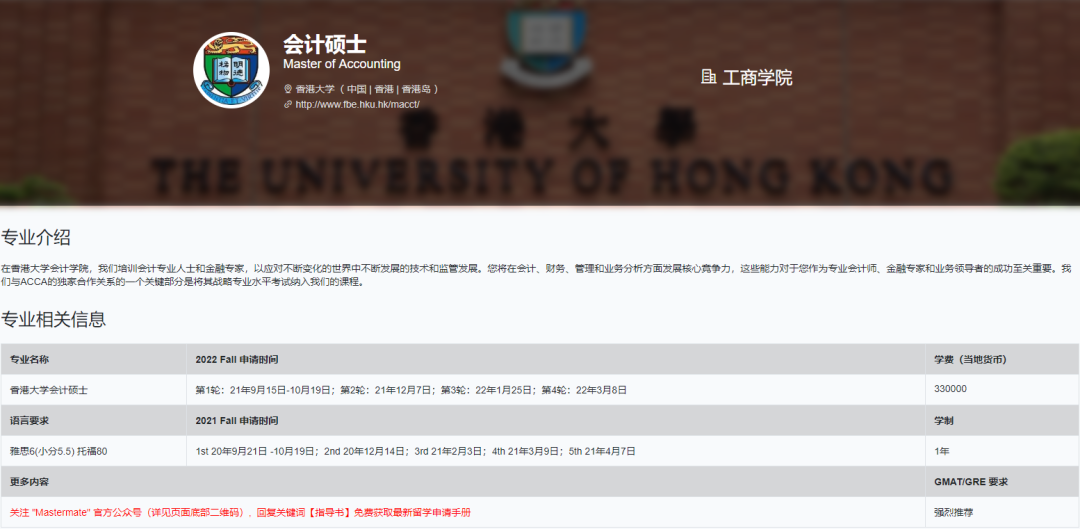Click the chain link icon beside the URL
1080x529 pixels.
coord(288,104)
